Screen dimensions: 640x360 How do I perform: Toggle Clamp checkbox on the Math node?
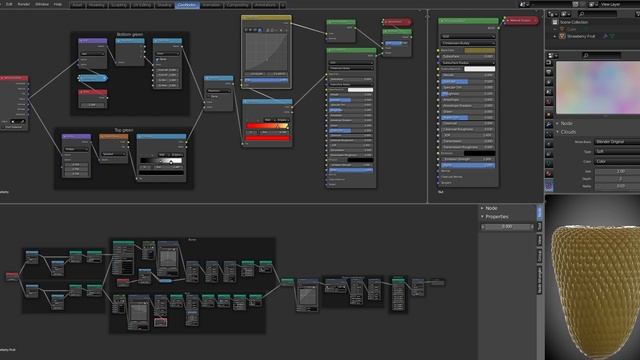pyautogui.click(x=209, y=96)
